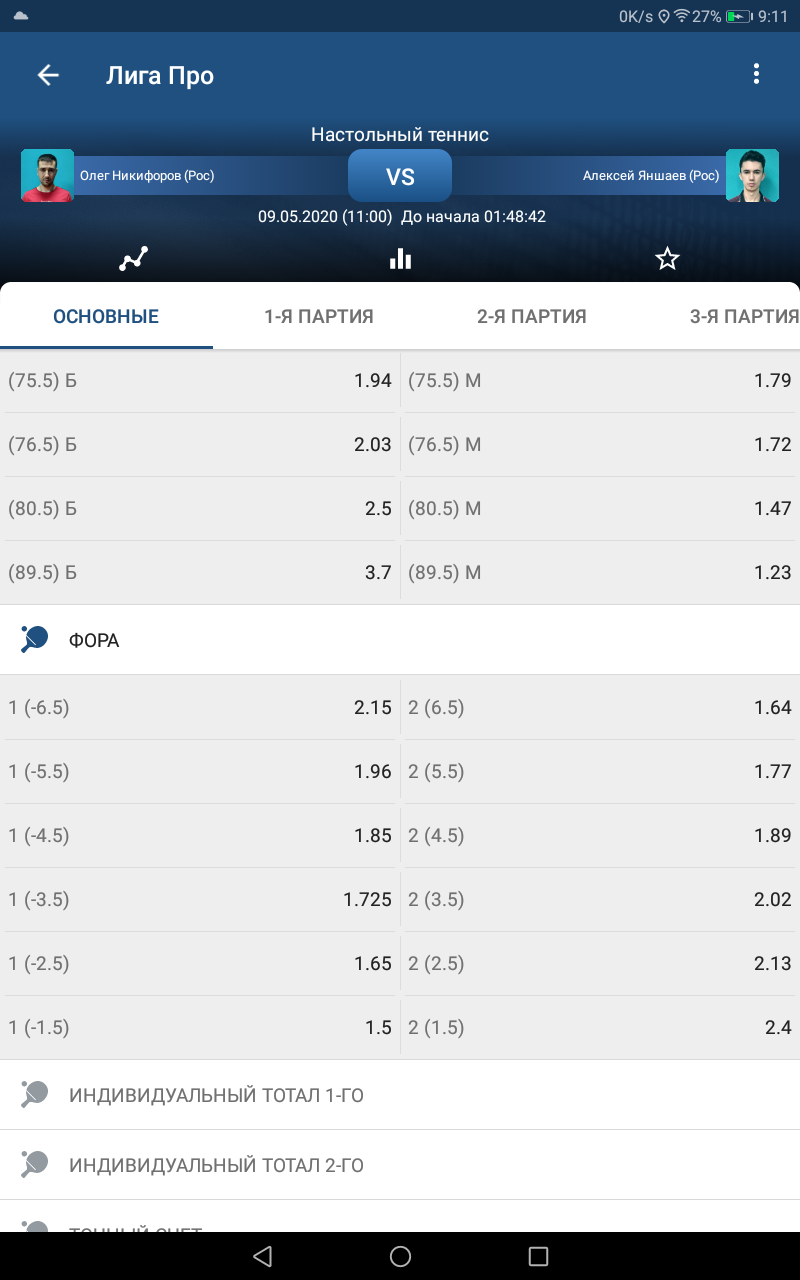Expand ИНДИВИДУАЛЬНЫЙ ТОТАЛ 2-ГО section

(x=400, y=1165)
